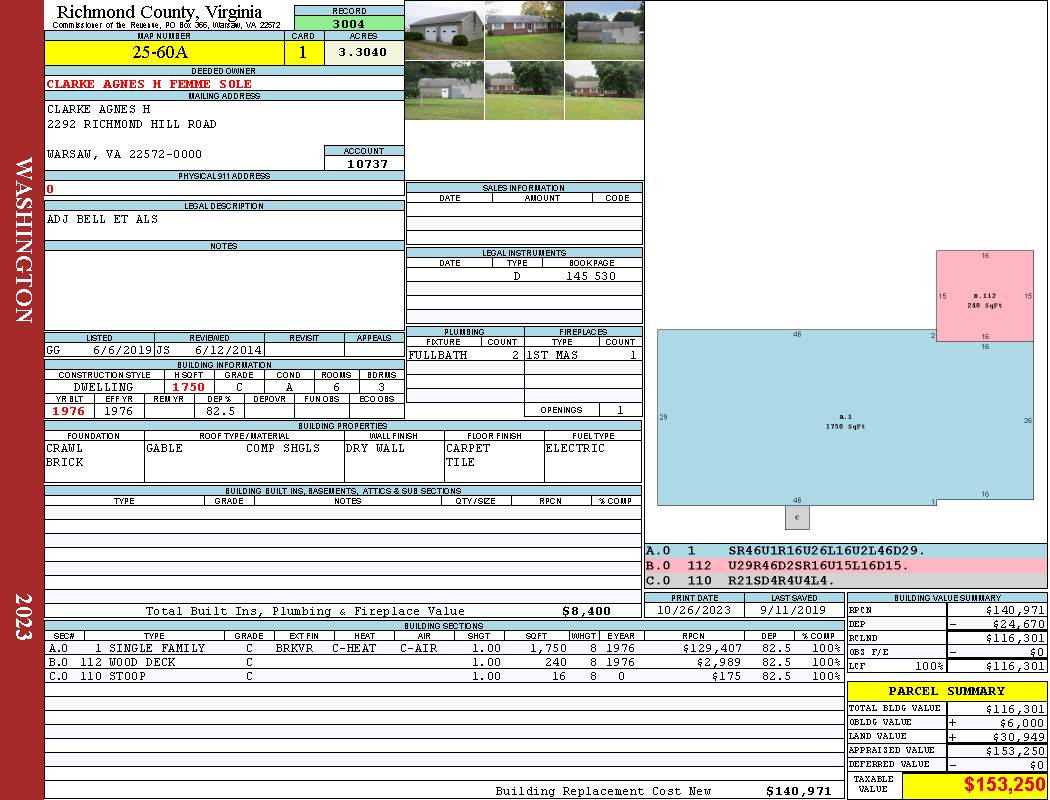Image resolution: width=1050 pixels, height=800 pixels.
Task: Click the yellow Parcel Summary header
Action: [x=946, y=691]
